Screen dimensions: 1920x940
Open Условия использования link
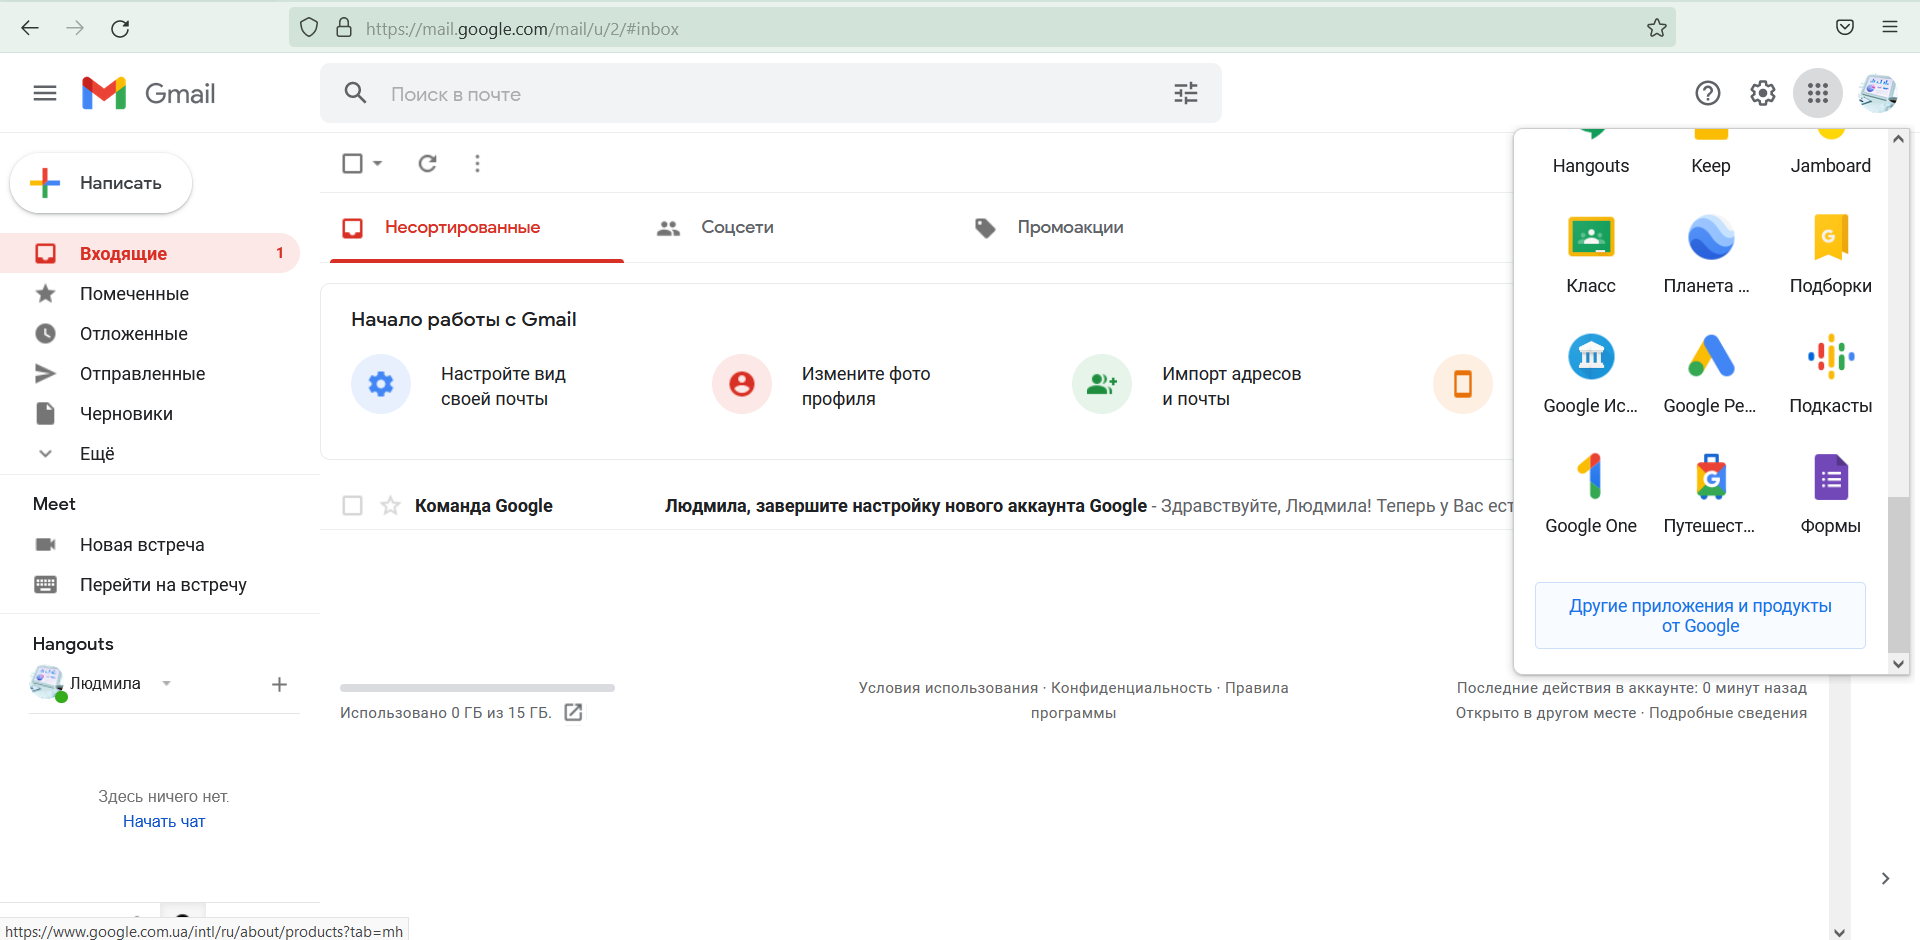click(x=948, y=688)
